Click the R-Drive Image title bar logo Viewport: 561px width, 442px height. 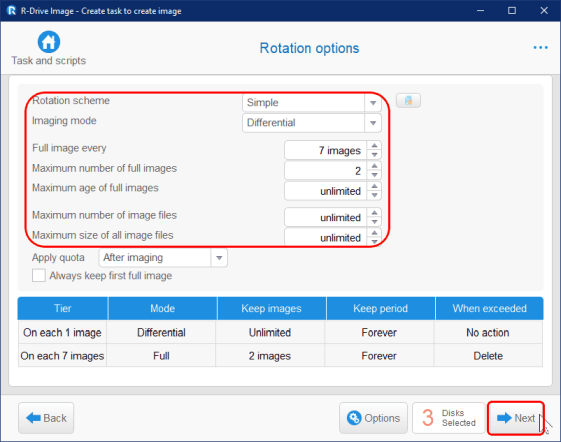tap(11, 11)
